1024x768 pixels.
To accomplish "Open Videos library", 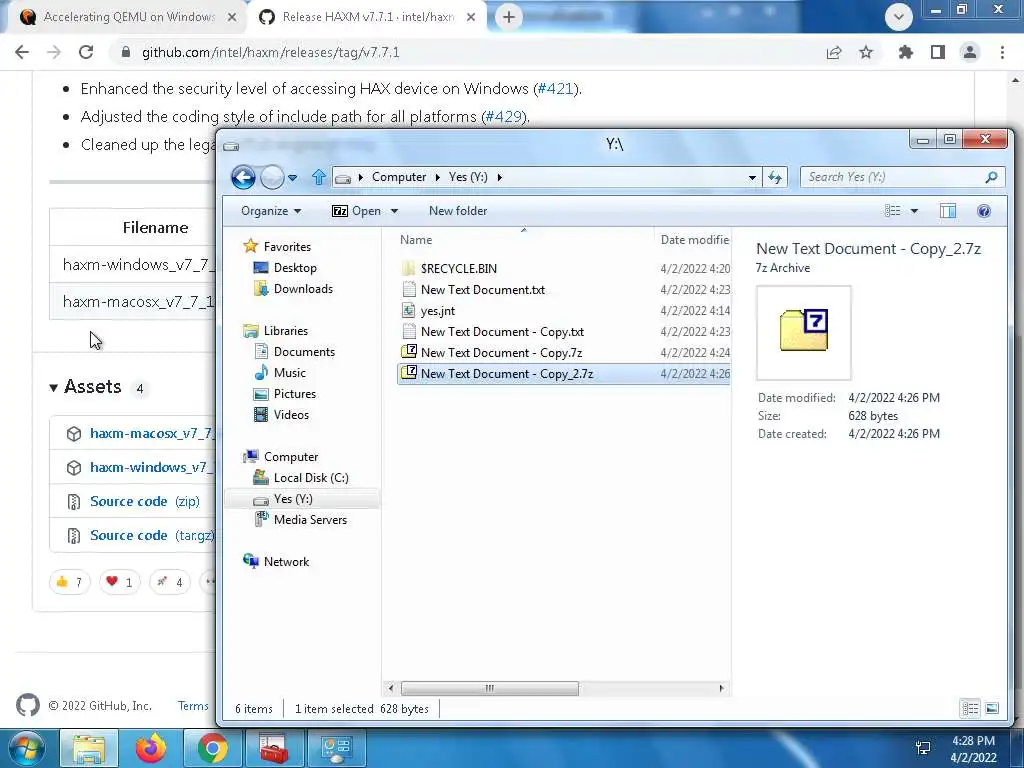I will [x=291, y=415].
